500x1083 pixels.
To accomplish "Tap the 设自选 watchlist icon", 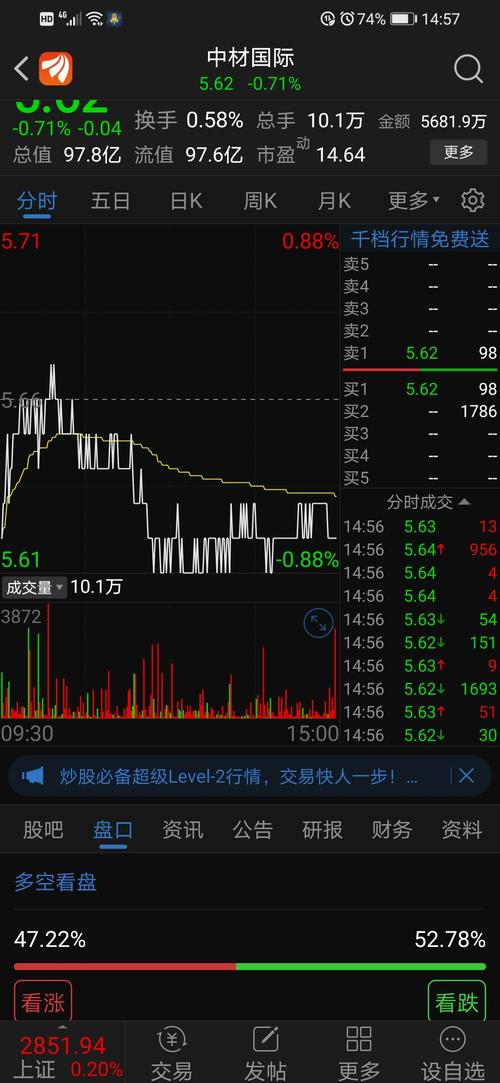I will pyautogui.click(x=452, y=1053).
